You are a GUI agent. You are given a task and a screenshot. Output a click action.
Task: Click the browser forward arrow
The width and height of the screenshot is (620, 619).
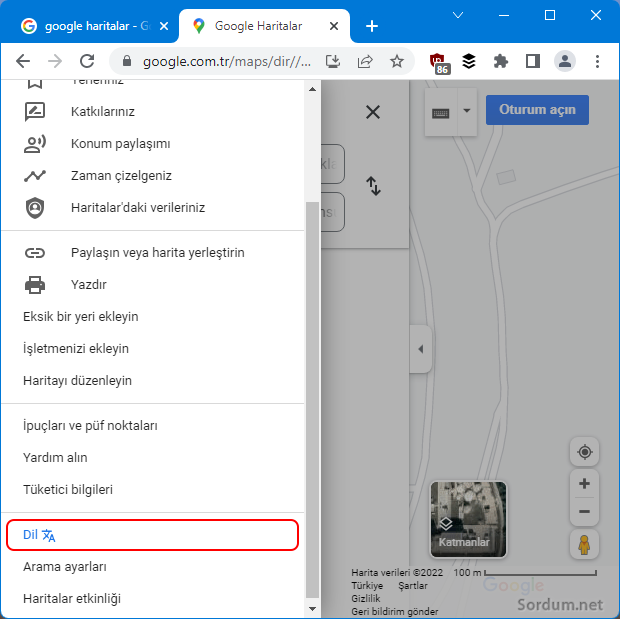click(x=55, y=61)
